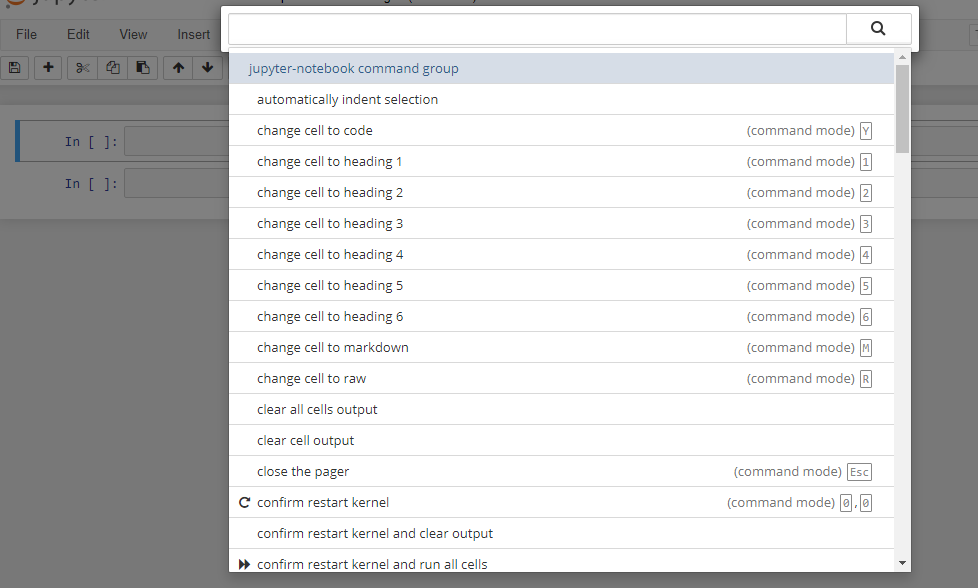The image size is (978, 588).
Task: Focus the command palette search field
Action: coord(537,29)
